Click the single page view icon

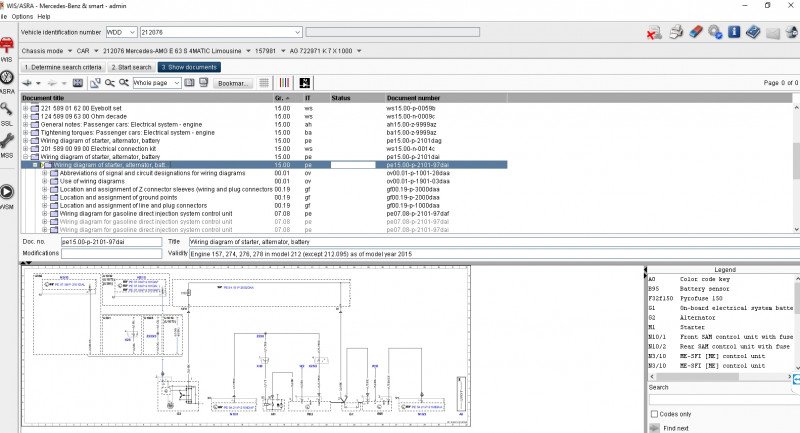click(x=189, y=82)
